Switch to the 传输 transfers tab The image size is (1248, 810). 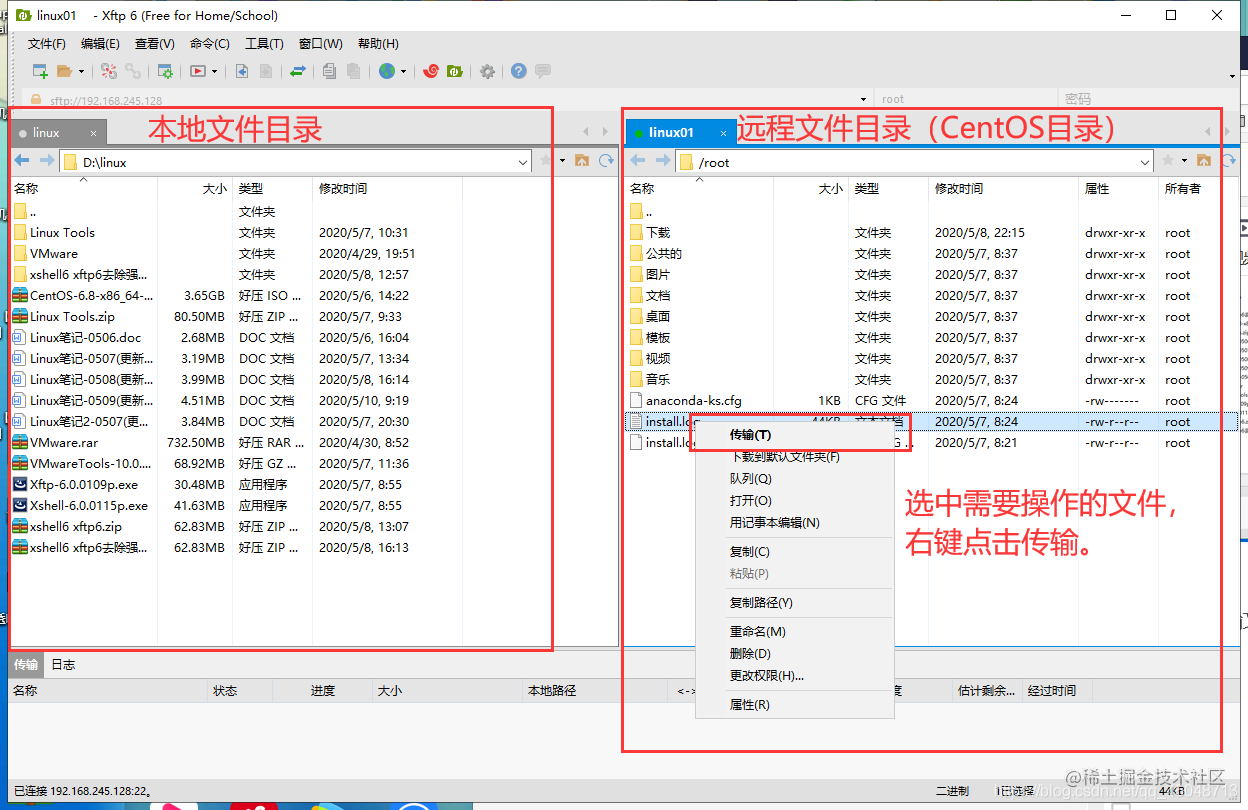[26, 664]
